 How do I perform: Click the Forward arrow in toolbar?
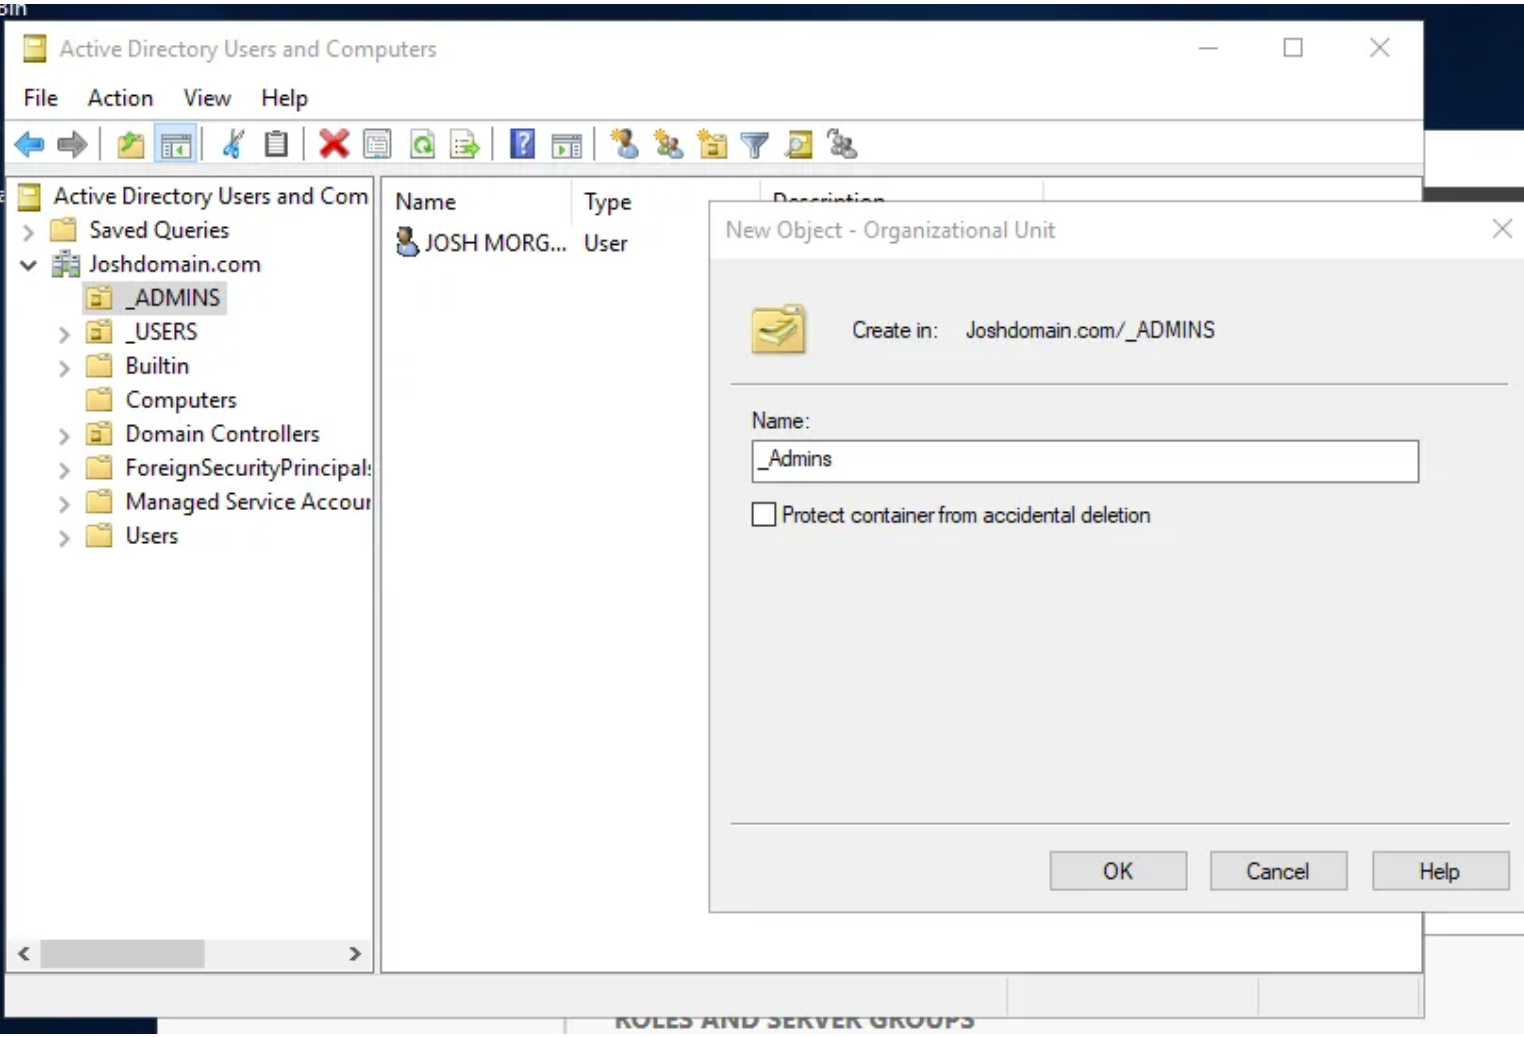(x=72, y=145)
